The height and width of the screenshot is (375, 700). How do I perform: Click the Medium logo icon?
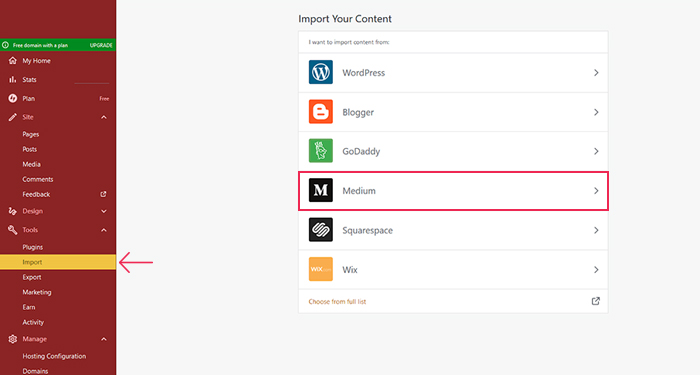coord(321,191)
